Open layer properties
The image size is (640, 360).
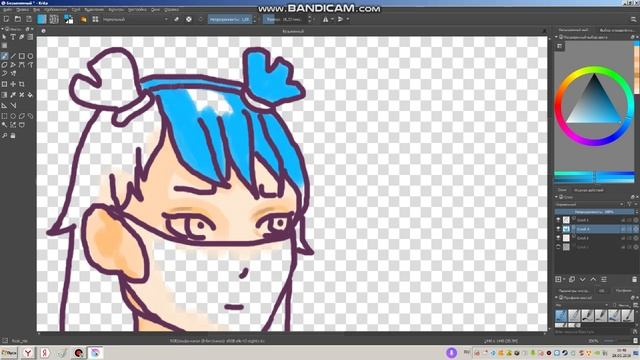pyautogui.click(x=604, y=280)
